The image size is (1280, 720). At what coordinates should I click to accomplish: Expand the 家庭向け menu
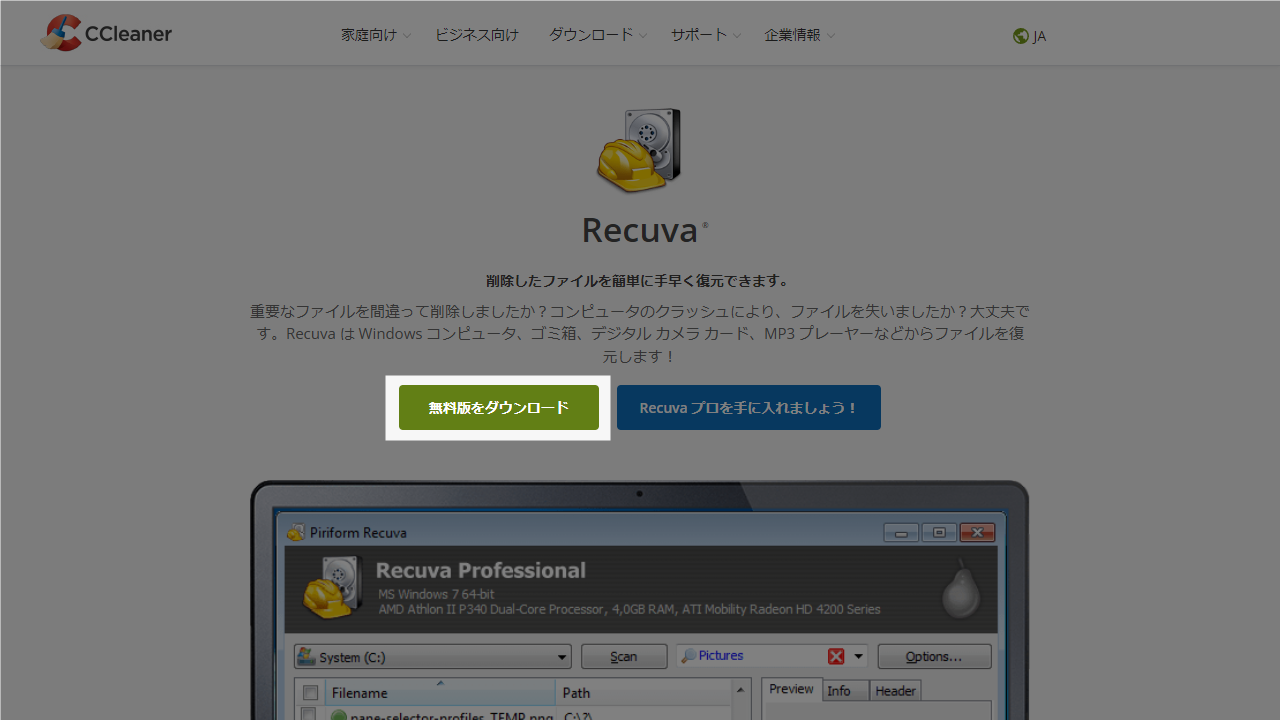(x=376, y=35)
